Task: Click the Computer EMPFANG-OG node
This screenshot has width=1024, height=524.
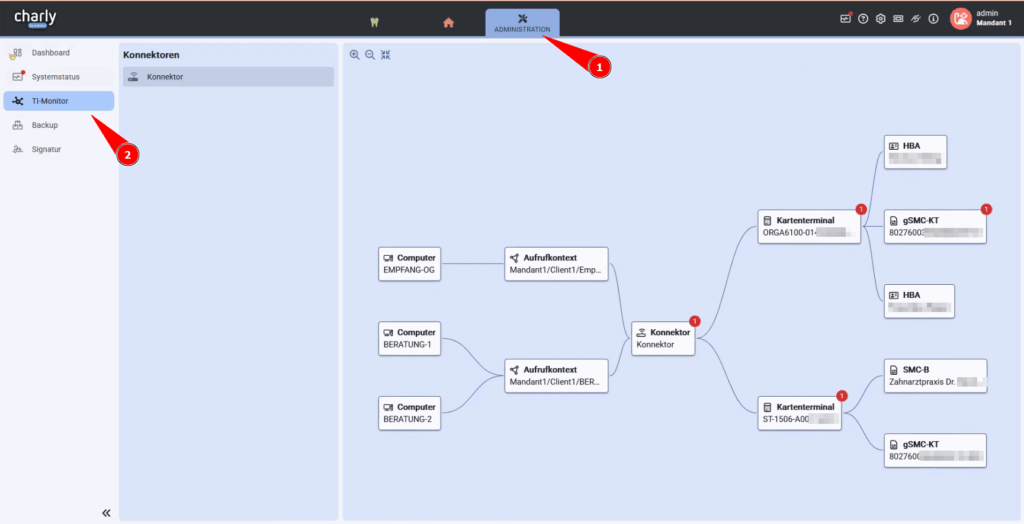Action: click(409, 263)
